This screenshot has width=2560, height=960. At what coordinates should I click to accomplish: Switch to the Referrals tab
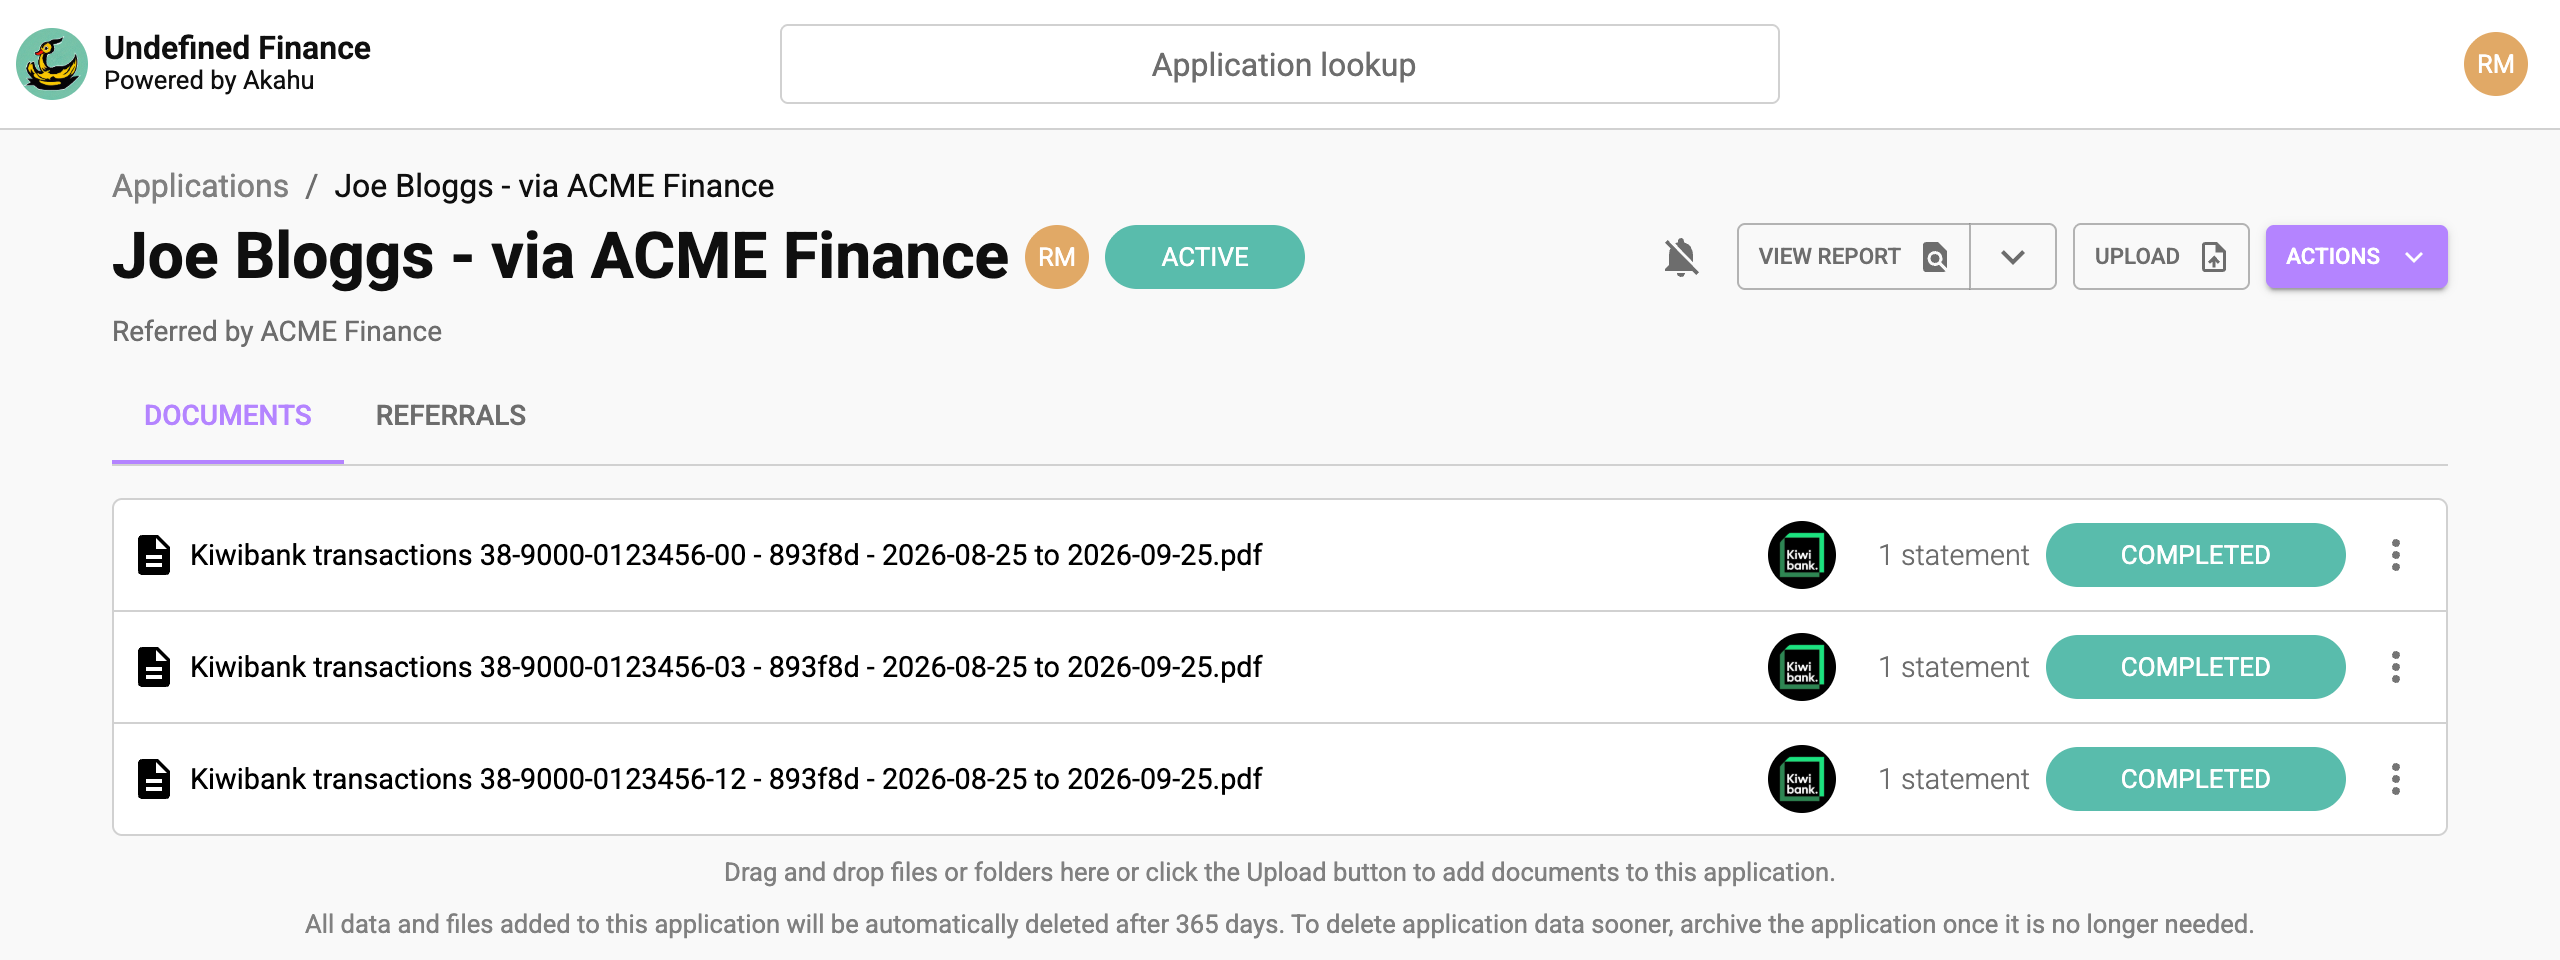pos(451,416)
